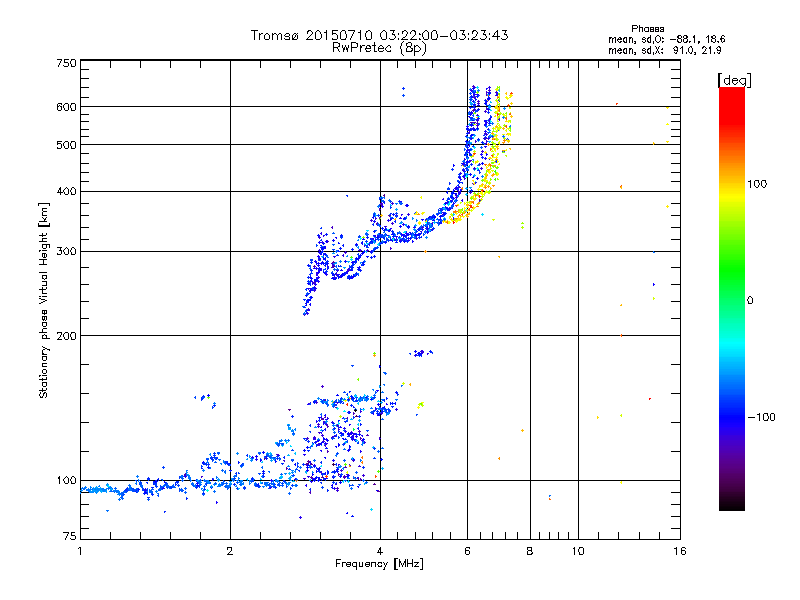Click the colorbar tick label '-100'

(761, 417)
